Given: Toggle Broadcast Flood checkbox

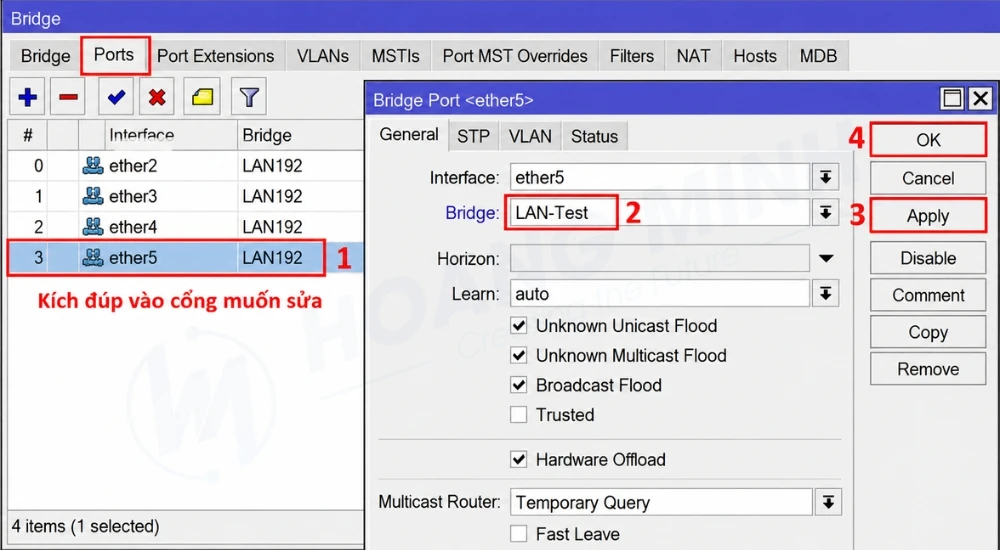Looking at the screenshot, I should pyautogui.click(x=518, y=385).
